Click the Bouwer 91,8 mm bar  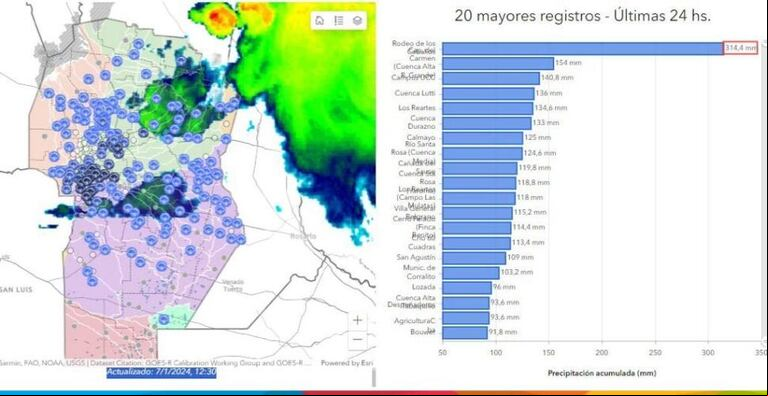pyautogui.click(x=465, y=333)
